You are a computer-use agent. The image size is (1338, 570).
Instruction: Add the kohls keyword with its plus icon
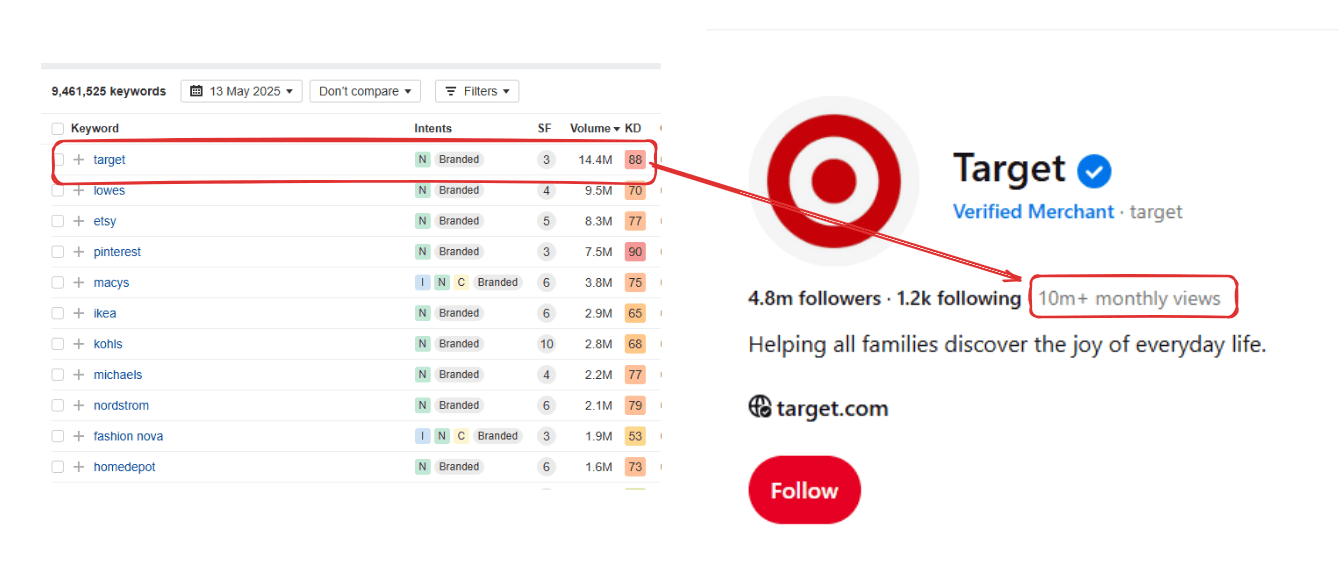[x=79, y=344]
